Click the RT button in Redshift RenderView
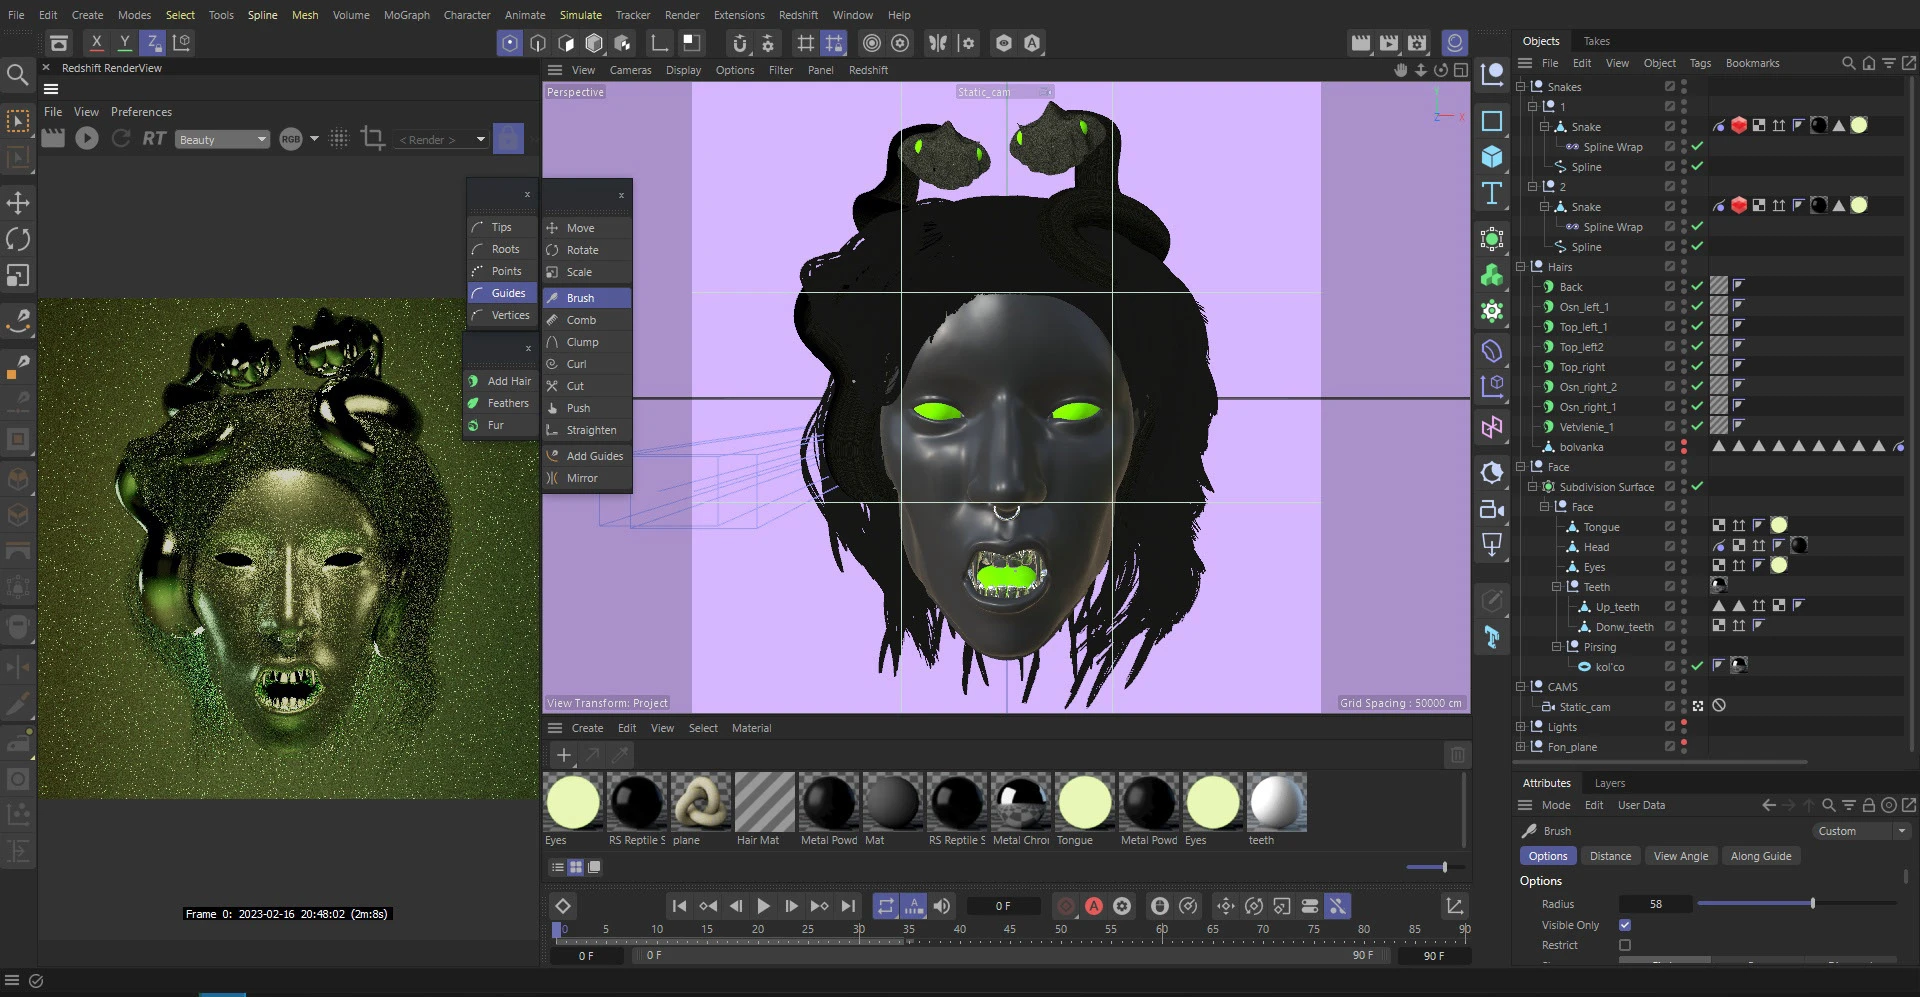Viewport: 1920px width, 997px height. pos(154,138)
